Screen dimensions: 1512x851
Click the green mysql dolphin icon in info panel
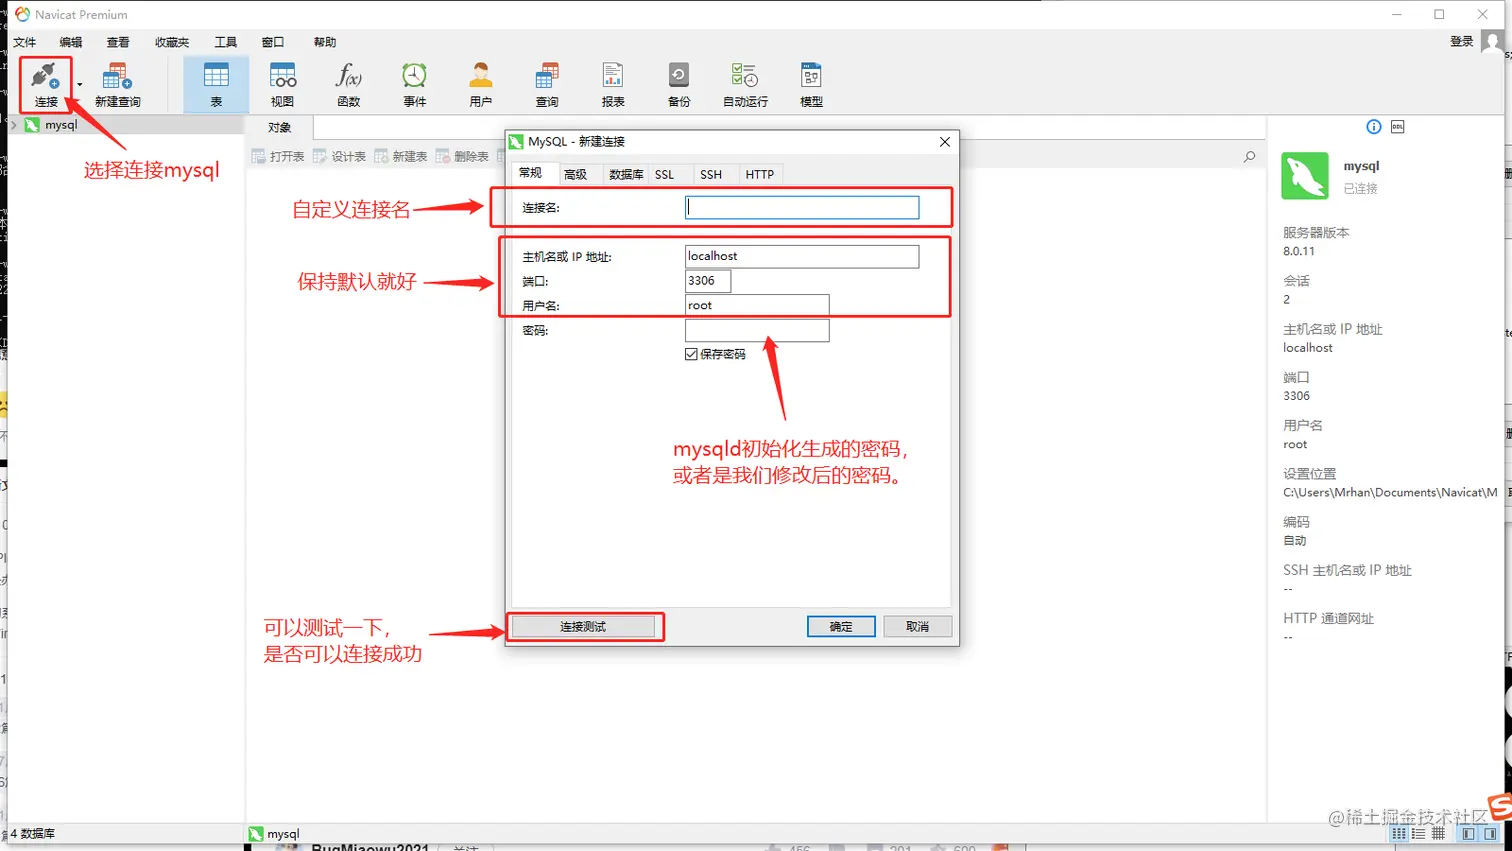tap(1305, 176)
